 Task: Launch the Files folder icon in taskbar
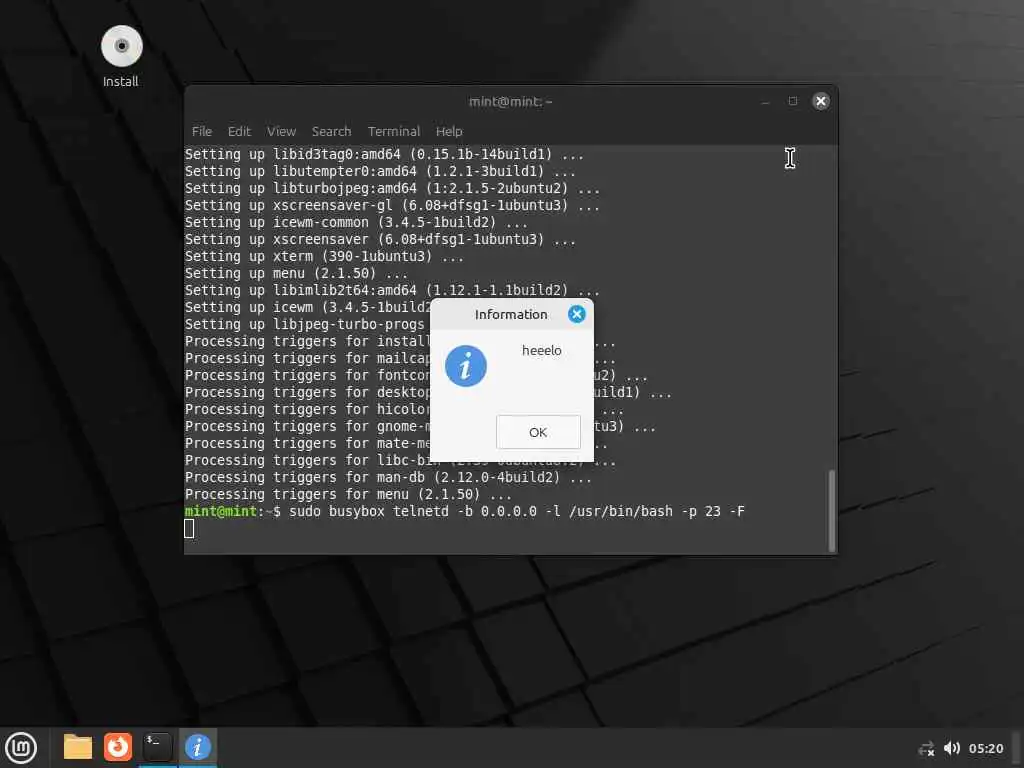tap(78, 747)
